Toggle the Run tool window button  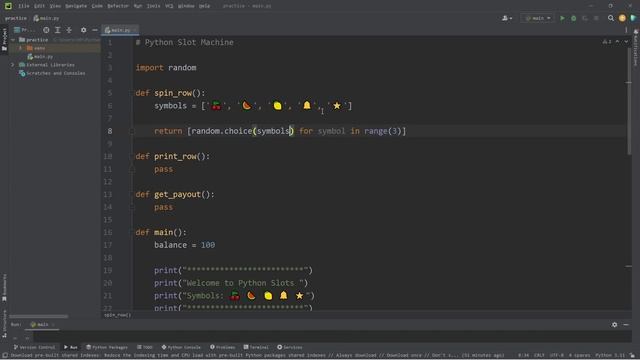pyautogui.click(x=71, y=347)
